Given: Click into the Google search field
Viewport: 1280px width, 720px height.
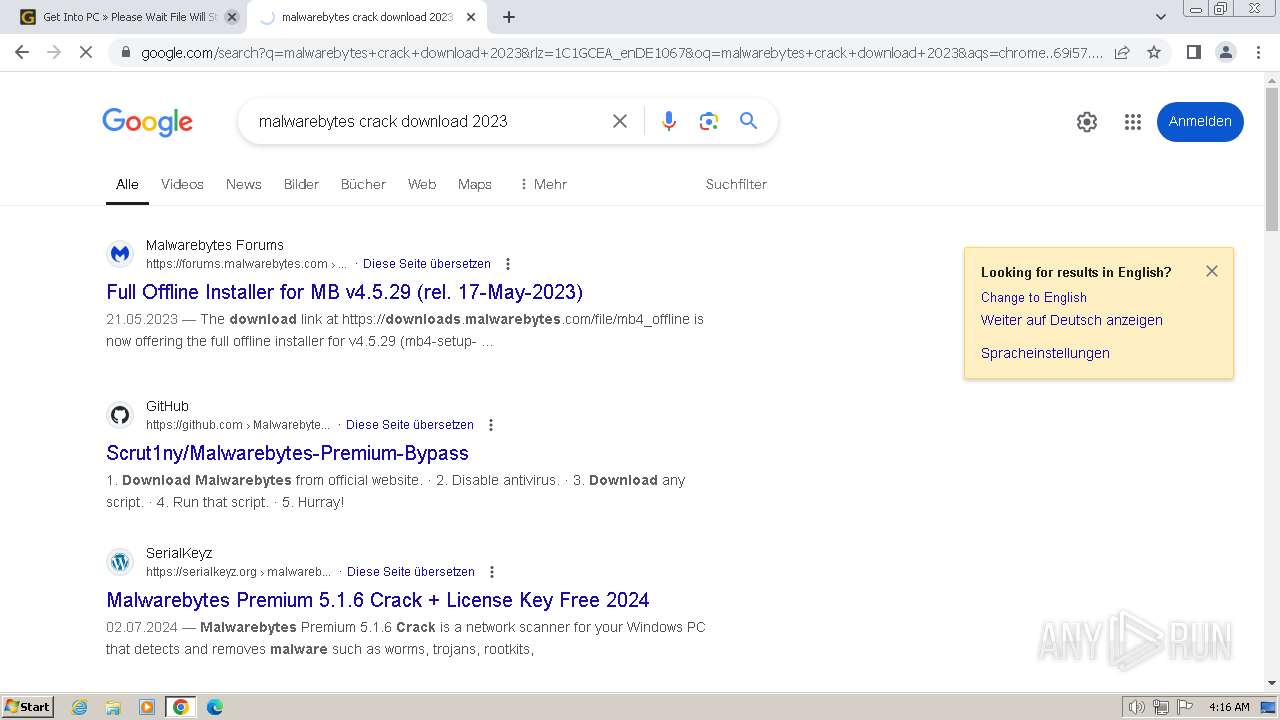Looking at the screenshot, I should 425,121.
